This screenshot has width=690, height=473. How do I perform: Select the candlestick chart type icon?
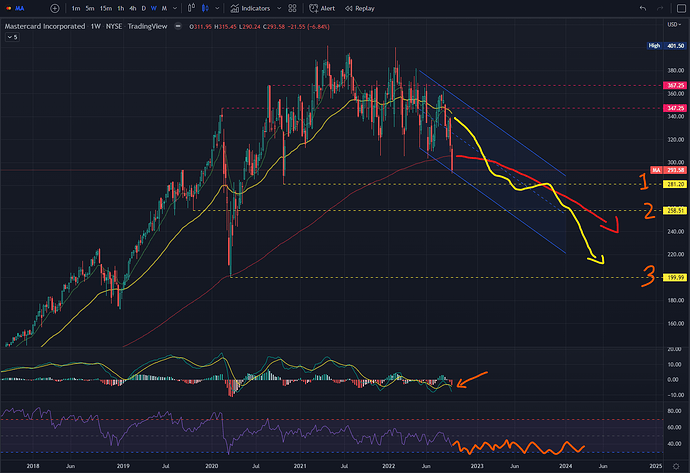(x=205, y=8)
